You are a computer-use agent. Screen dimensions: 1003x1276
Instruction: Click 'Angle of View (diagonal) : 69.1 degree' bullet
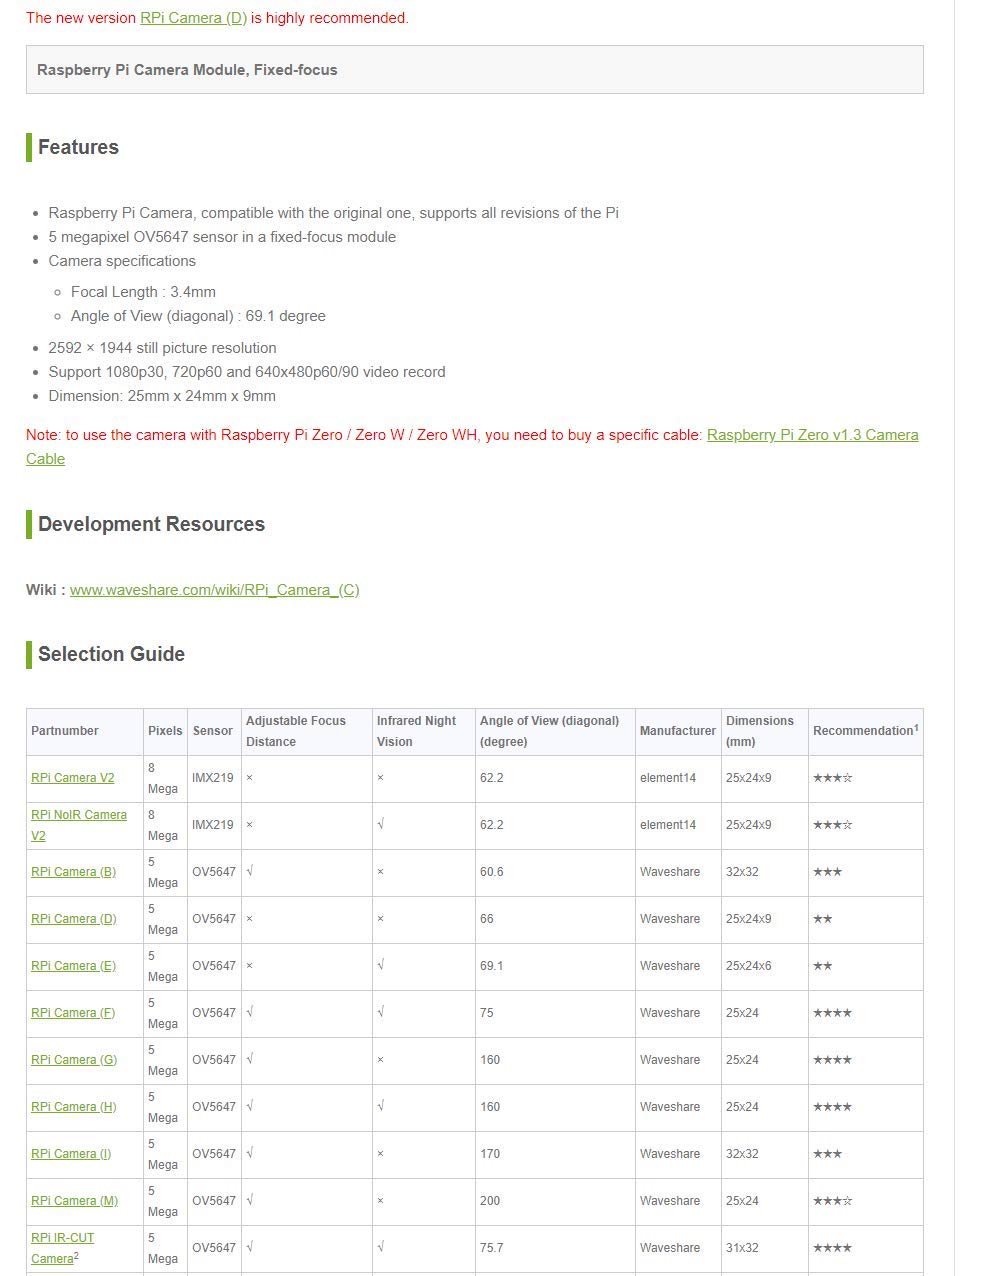pos(198,316)
